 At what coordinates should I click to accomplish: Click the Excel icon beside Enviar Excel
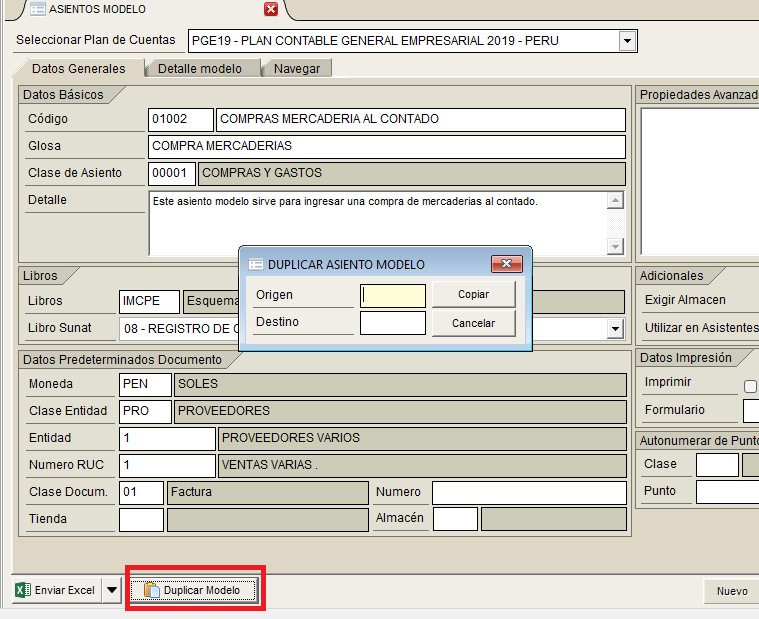click(x=23, y=590)
